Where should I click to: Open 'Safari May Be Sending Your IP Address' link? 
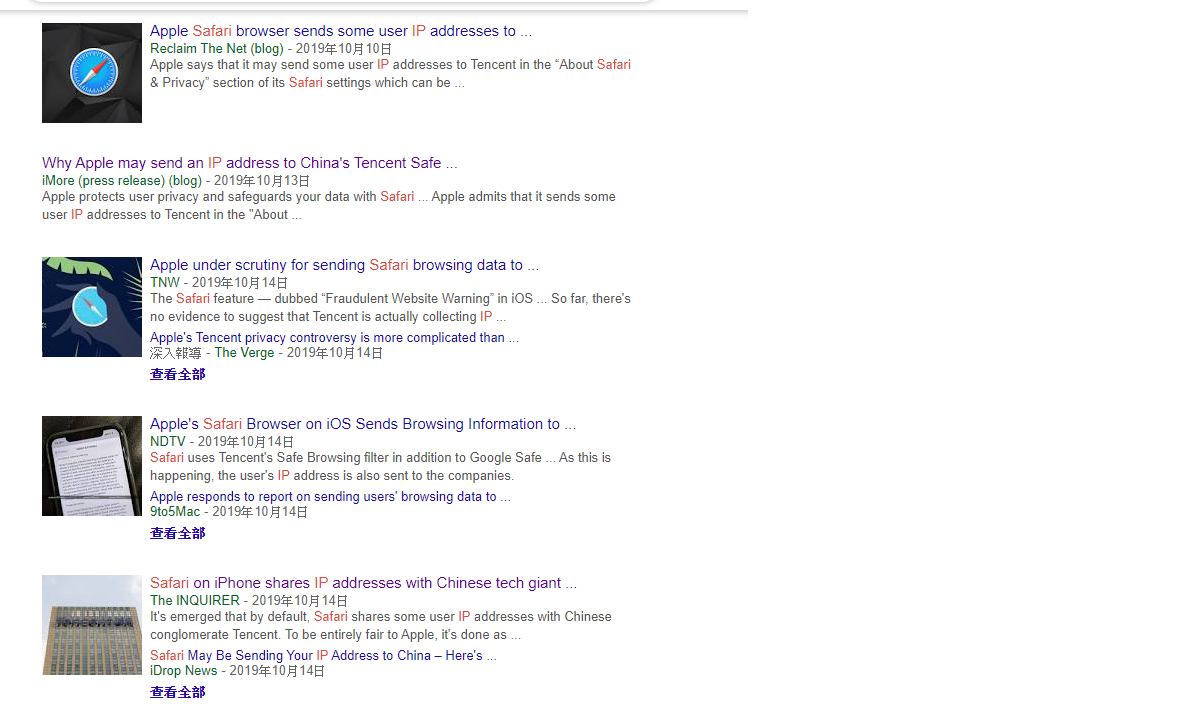click(x=323, y=656)
